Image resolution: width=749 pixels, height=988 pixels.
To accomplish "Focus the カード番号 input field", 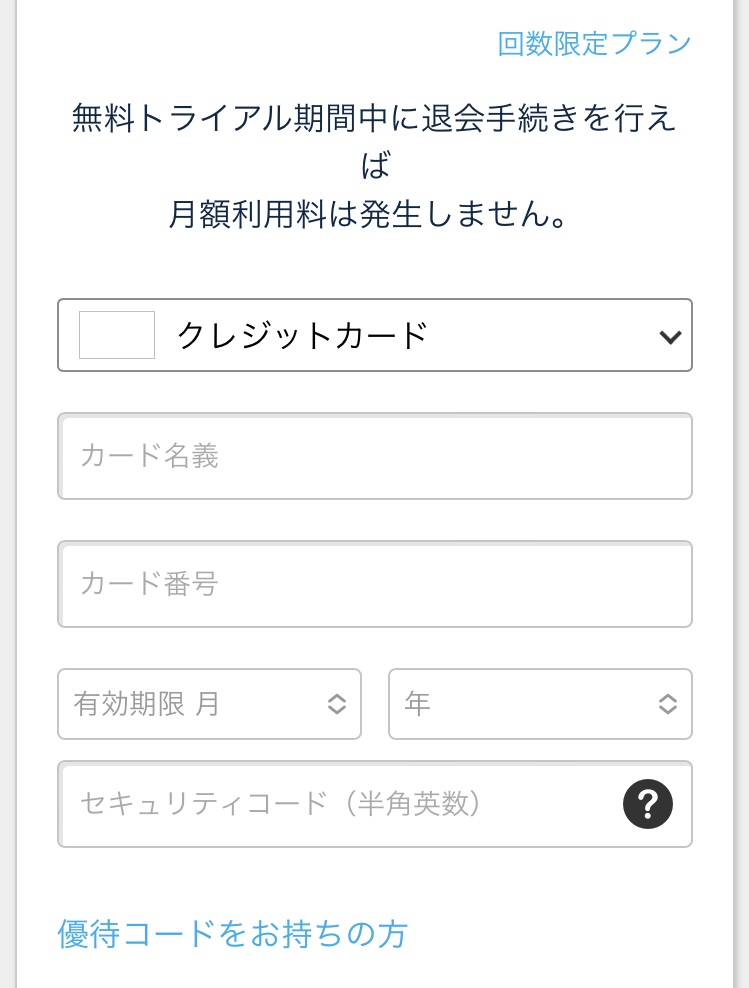I will coord(375,584).
